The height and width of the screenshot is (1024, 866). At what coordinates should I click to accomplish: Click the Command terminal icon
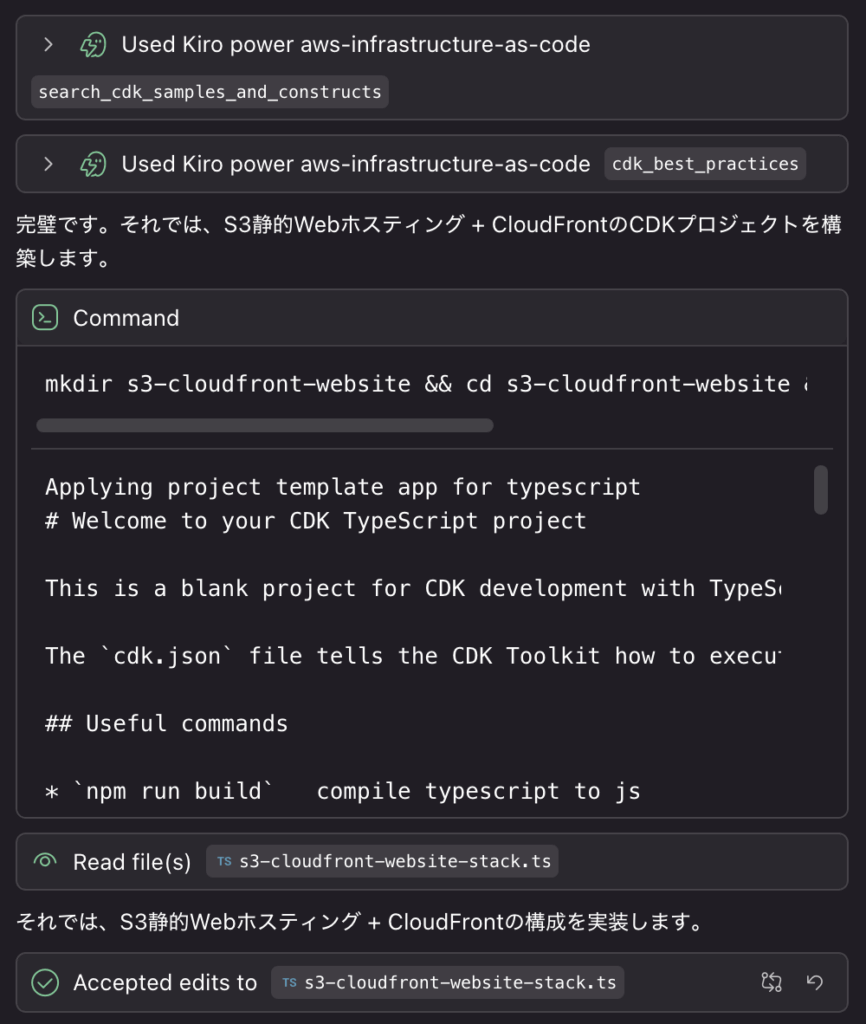pyautogui.click(x=45, y=318)
